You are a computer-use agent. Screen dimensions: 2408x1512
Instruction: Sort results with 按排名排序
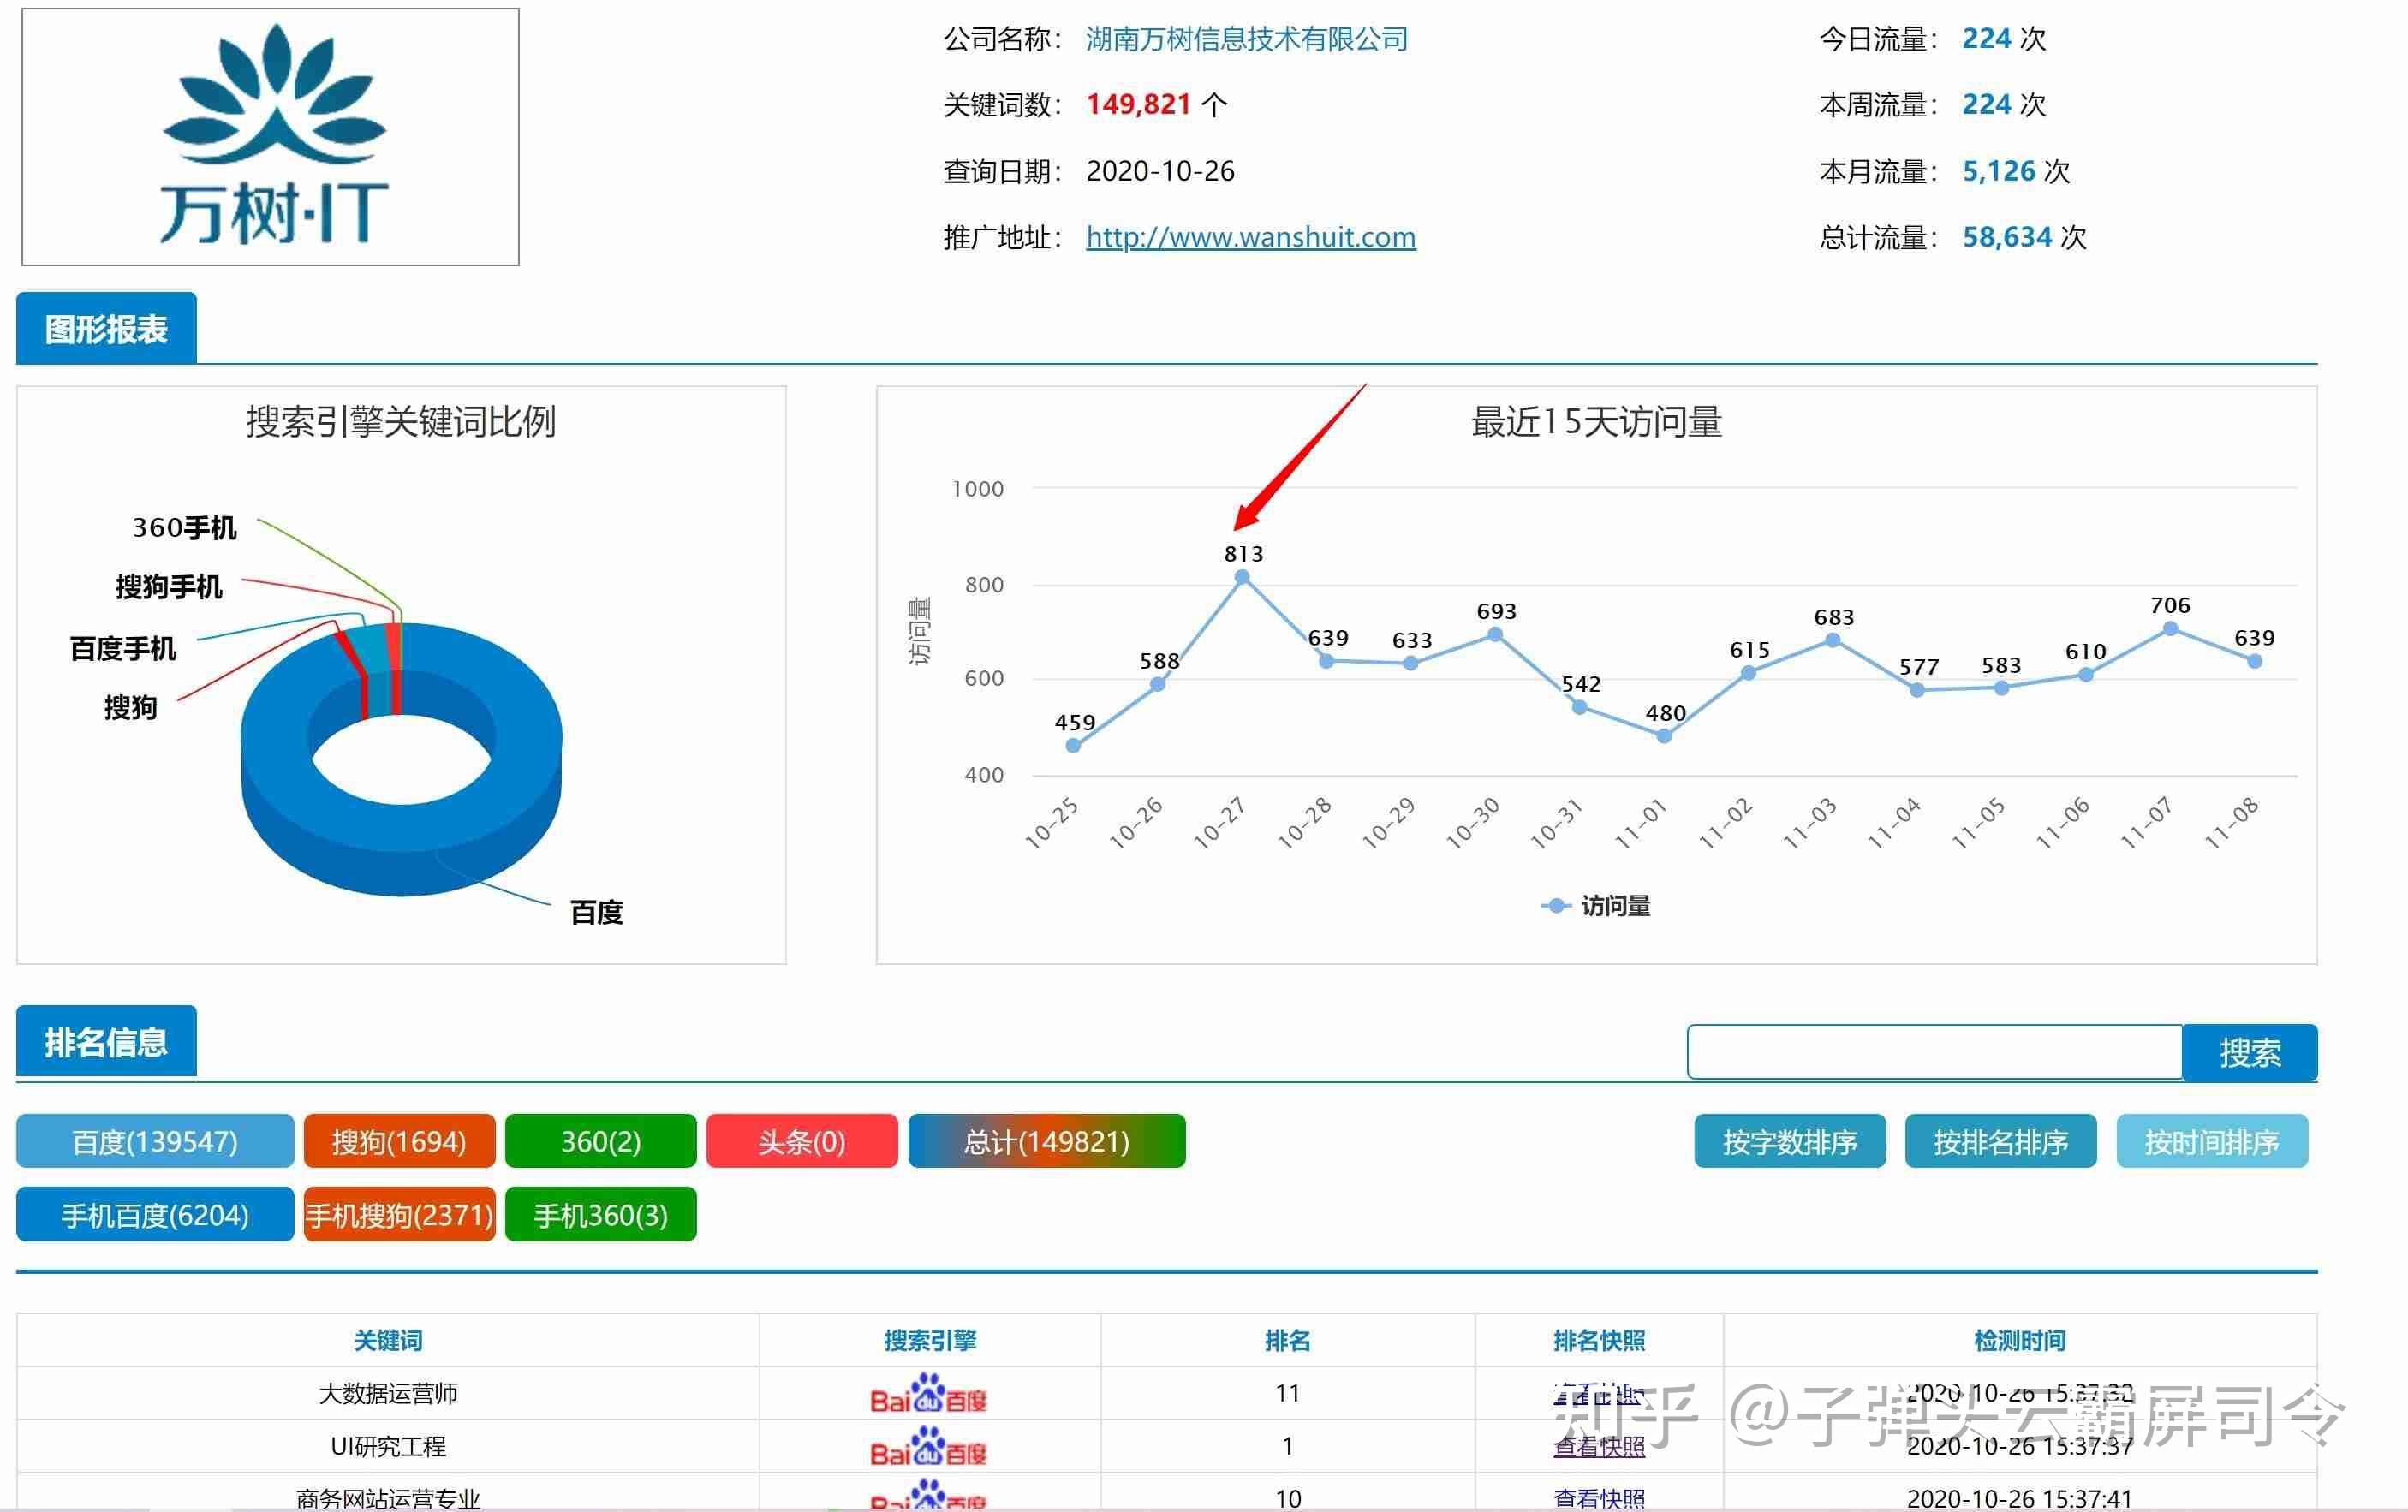click(x=2000, y=1141)
